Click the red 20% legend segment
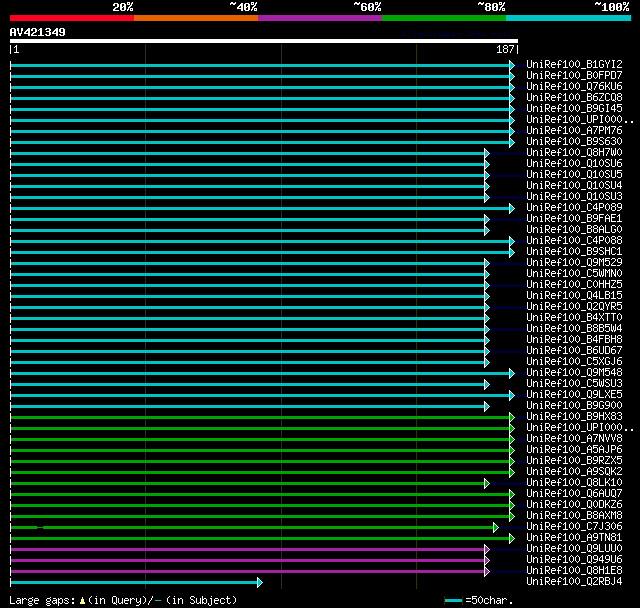 pyautogui.click(x=72, y=18)
